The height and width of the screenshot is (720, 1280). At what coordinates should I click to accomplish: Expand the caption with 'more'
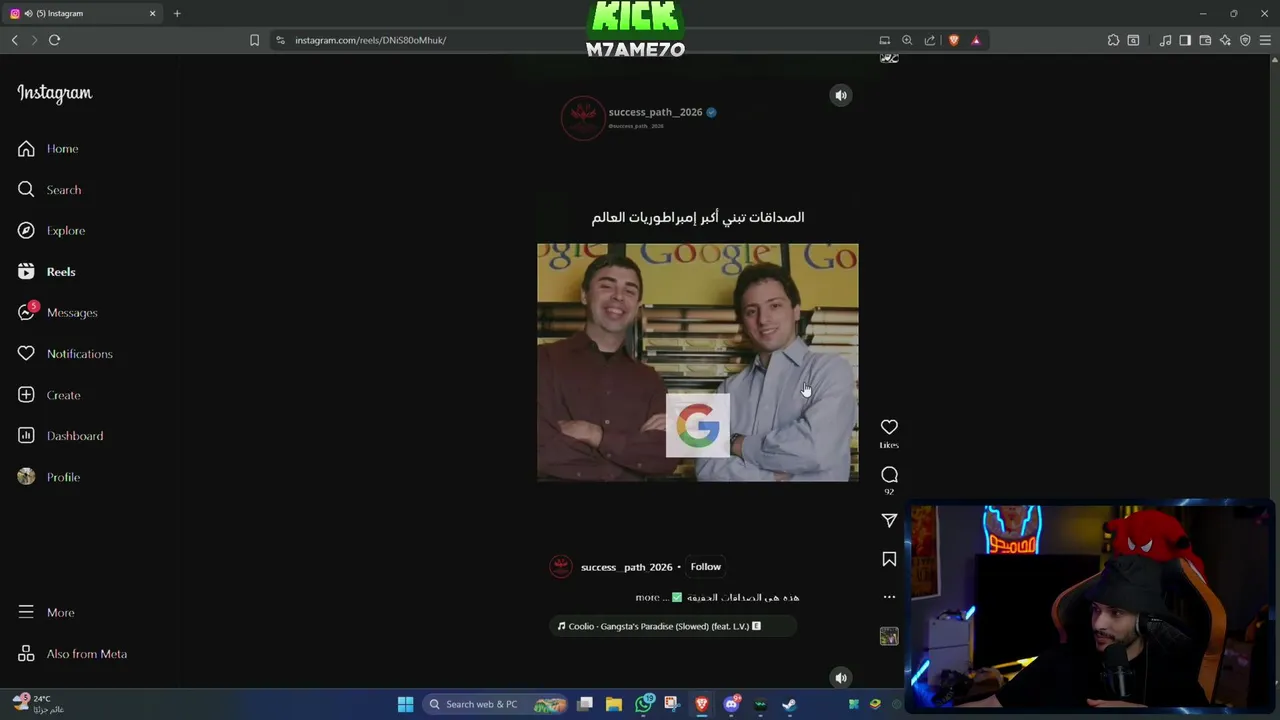[x=647, y=598]
